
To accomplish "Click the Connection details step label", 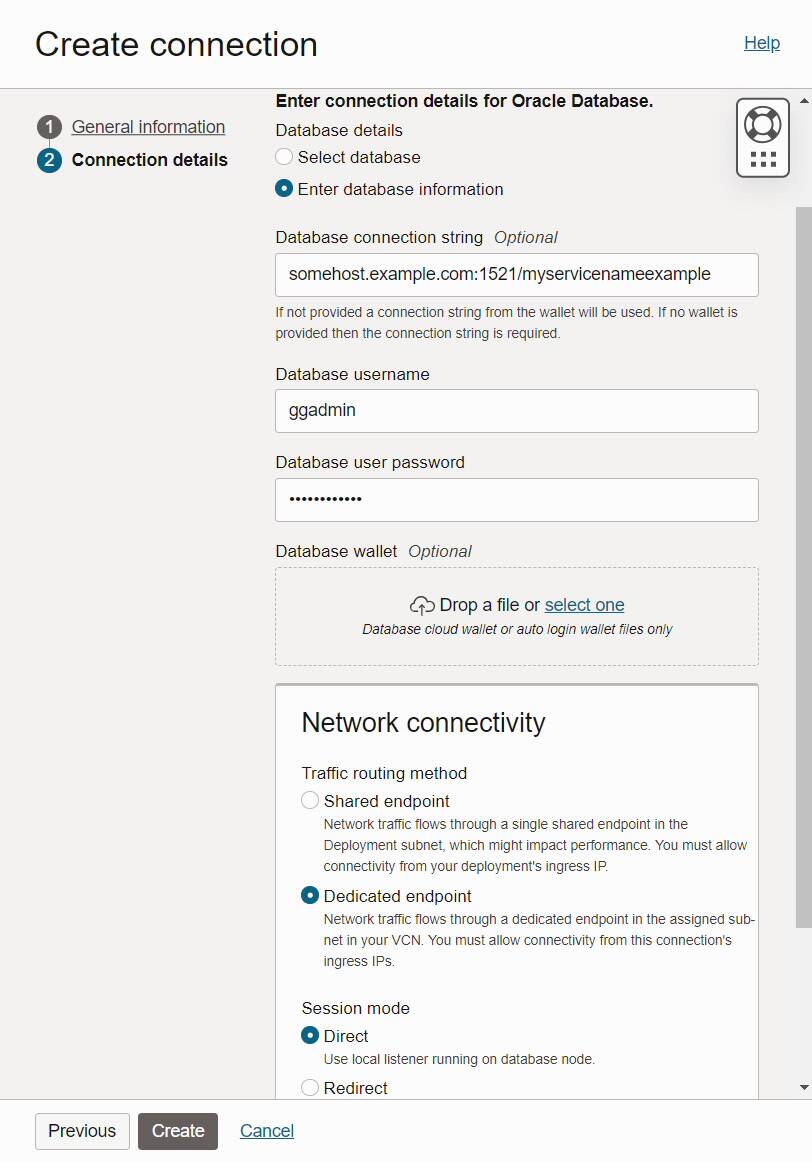I will (x=149, y=159).
